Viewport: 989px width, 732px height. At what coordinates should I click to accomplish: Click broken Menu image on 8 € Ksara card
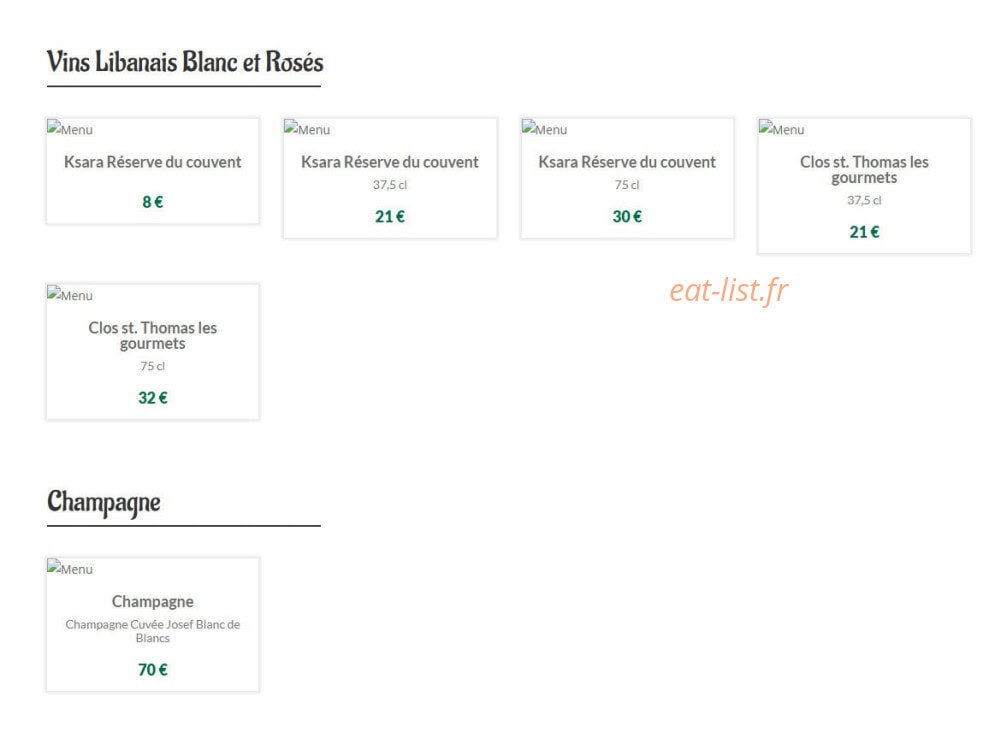click(70, 129)
